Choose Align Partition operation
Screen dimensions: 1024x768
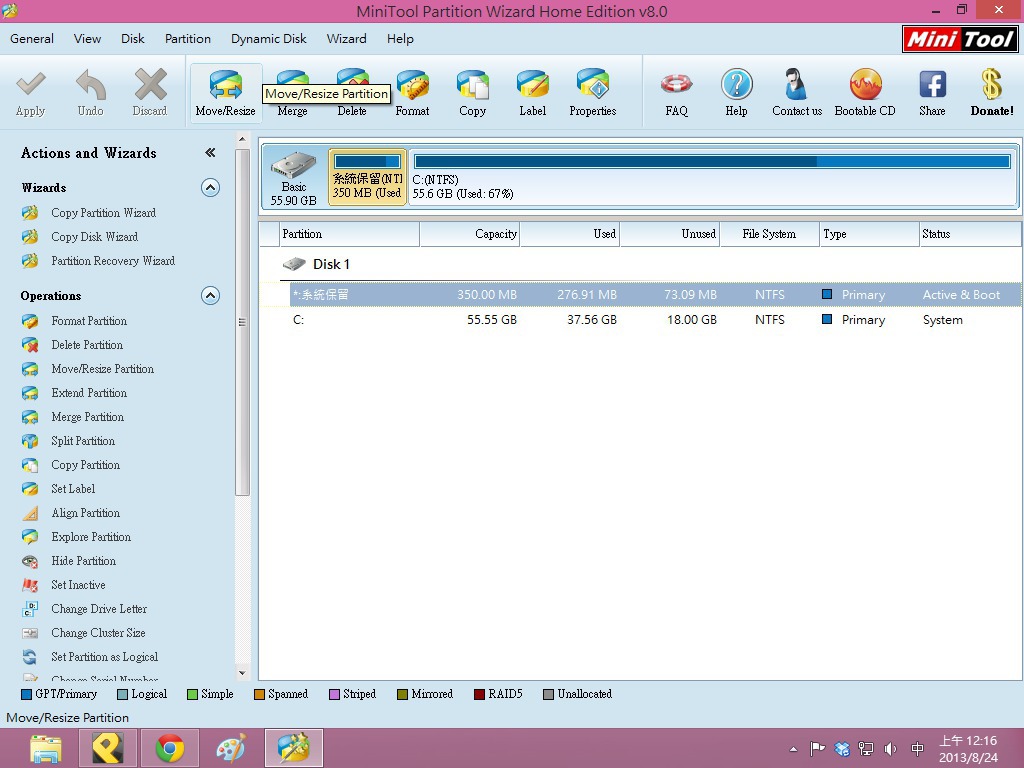pos(86,513)
